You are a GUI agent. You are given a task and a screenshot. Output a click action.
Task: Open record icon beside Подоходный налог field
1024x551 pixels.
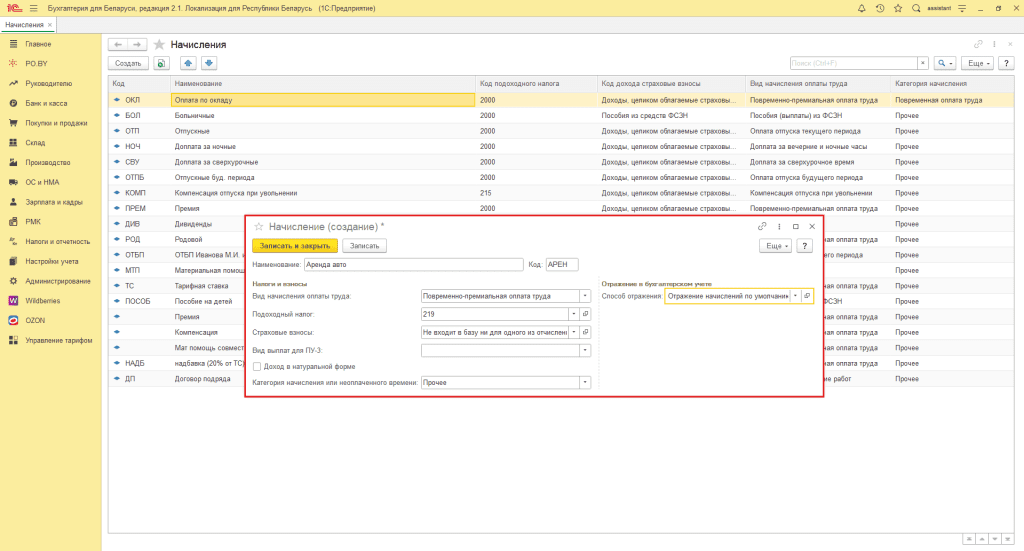coord(586,314)
